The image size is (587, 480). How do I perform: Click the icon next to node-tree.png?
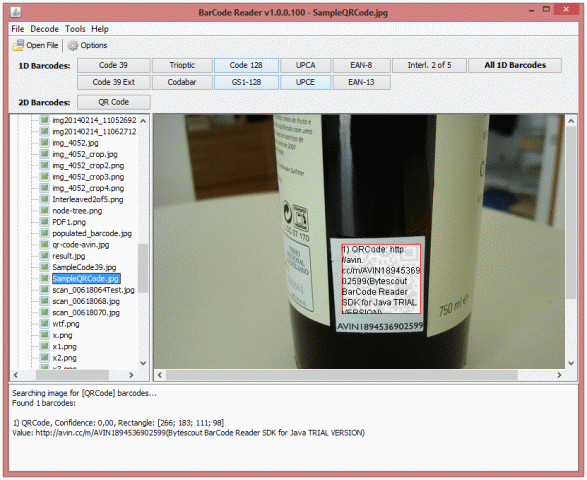click(x=45, y=210)
